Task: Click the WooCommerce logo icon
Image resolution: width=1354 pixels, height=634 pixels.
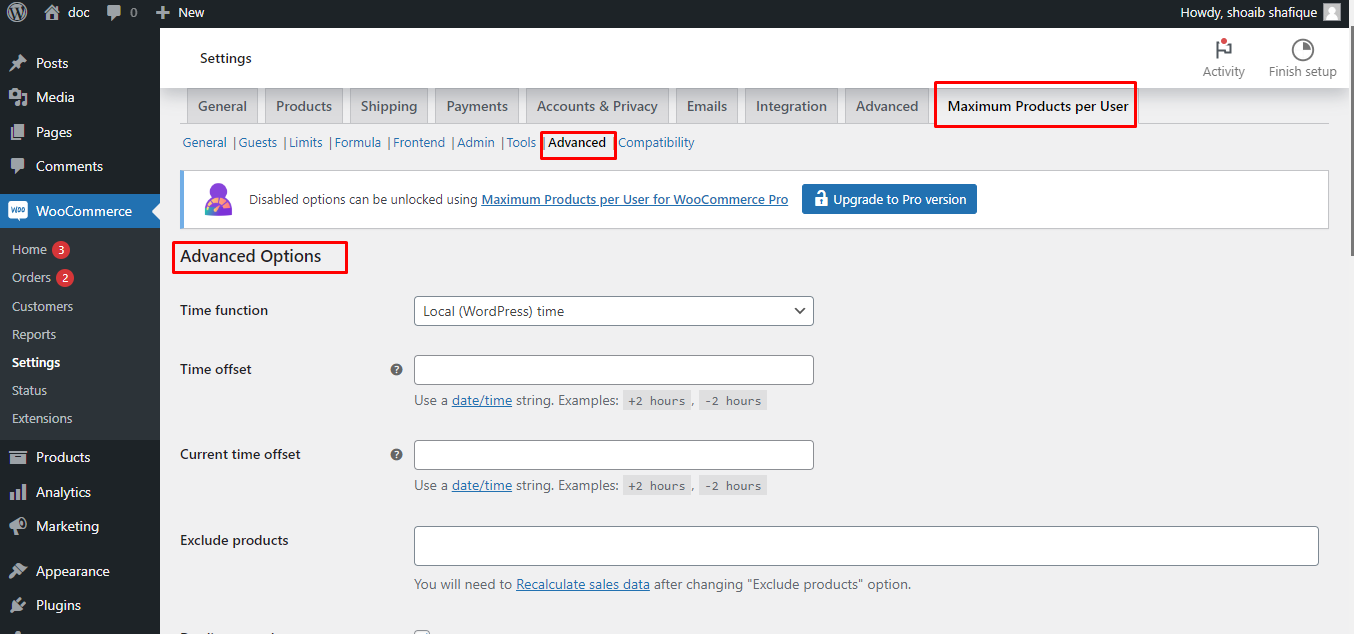Action: click(18, 211)
